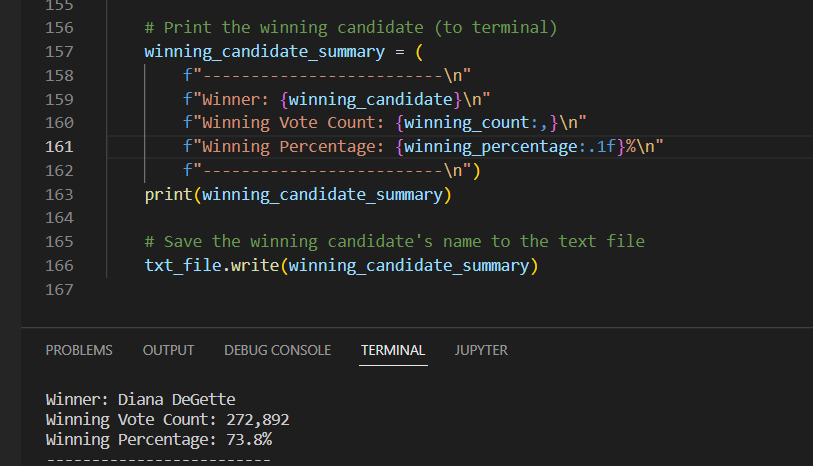Click line number 159 in gutter
The width and height of the screenshot is (814, 466).
coord(59,99)
